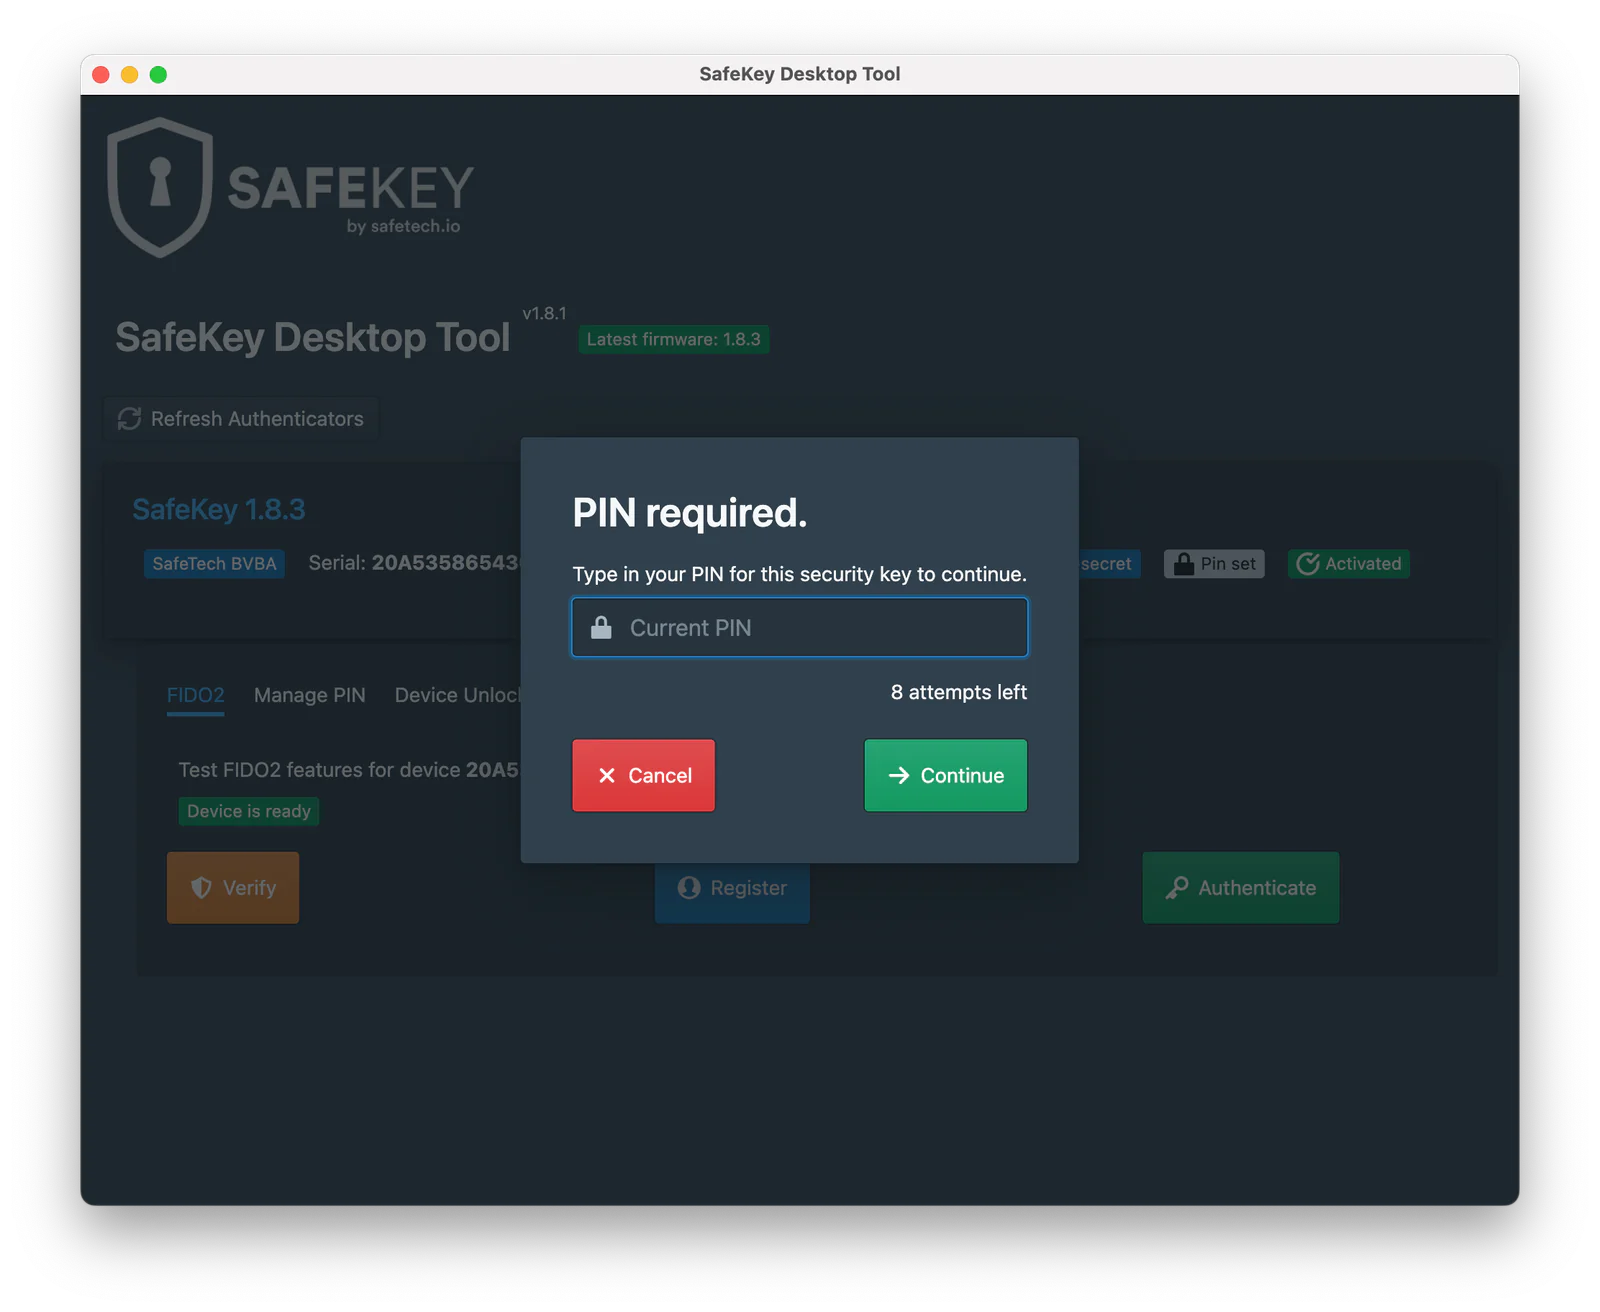This screenshot has width=1600, height=1312.
Task: Minimize window using yellow button
Action: pos(129,74)
